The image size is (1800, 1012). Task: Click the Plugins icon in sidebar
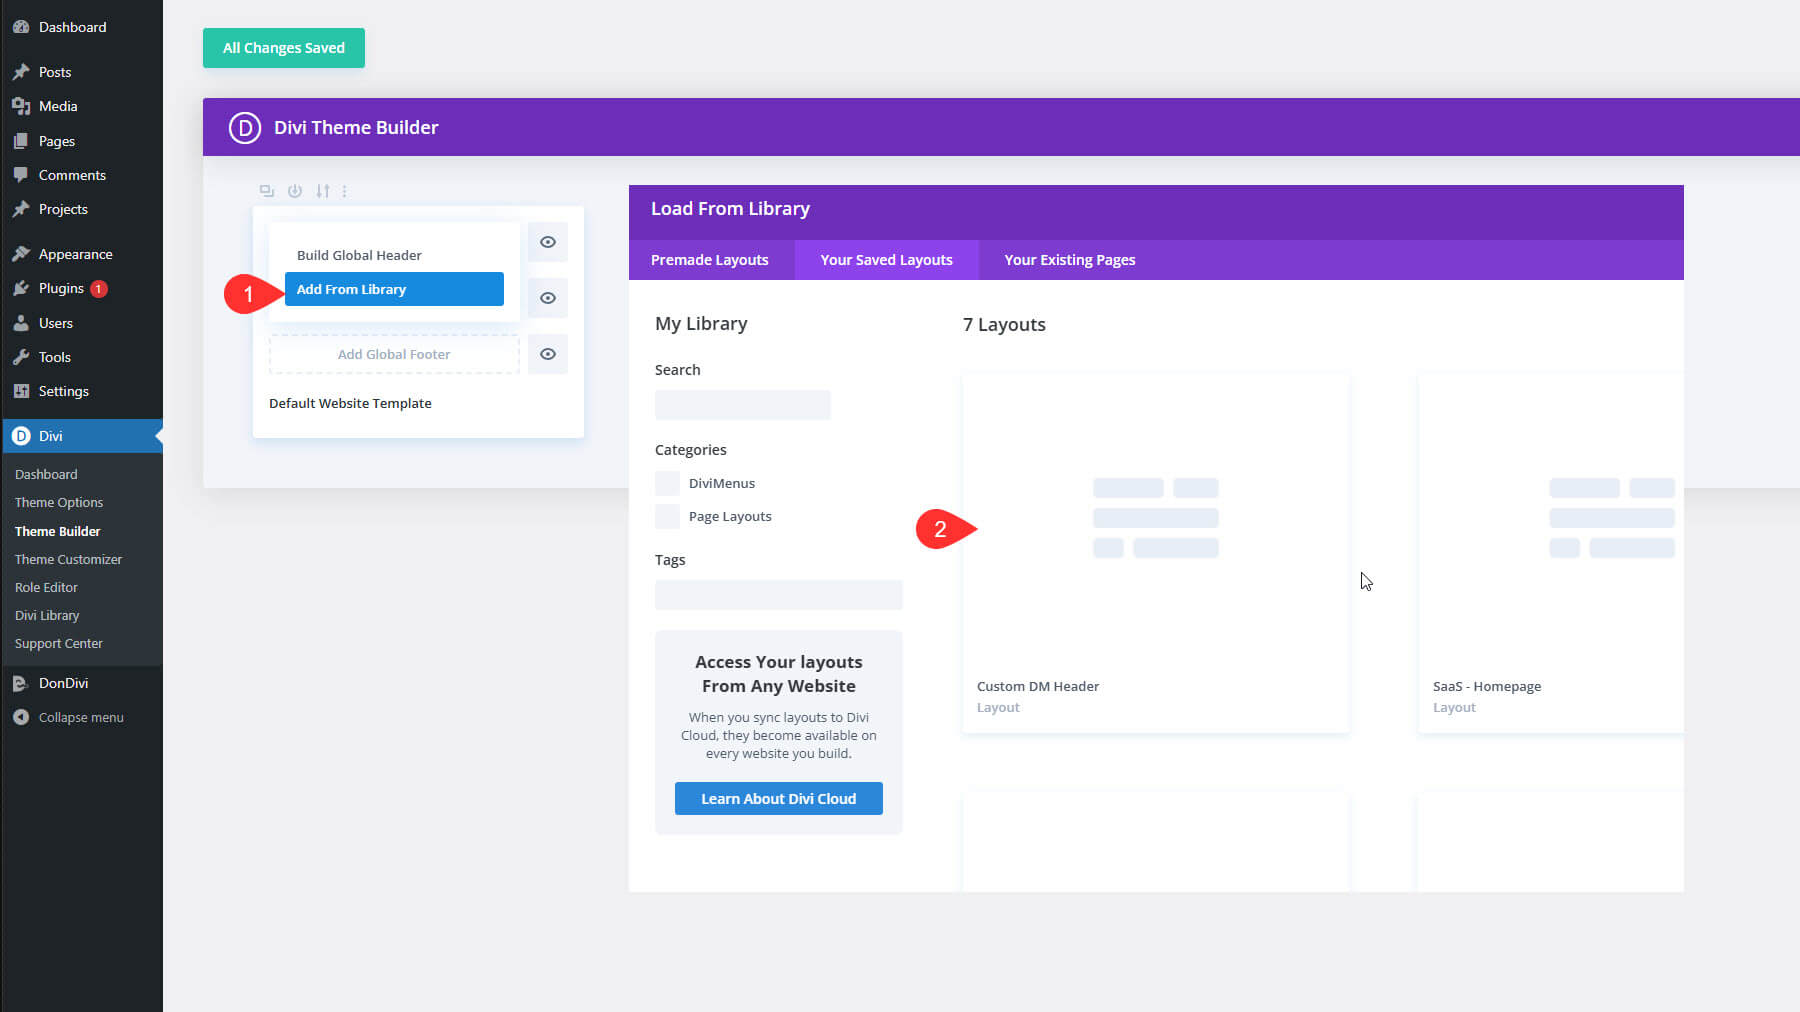(x=21, y=289)
